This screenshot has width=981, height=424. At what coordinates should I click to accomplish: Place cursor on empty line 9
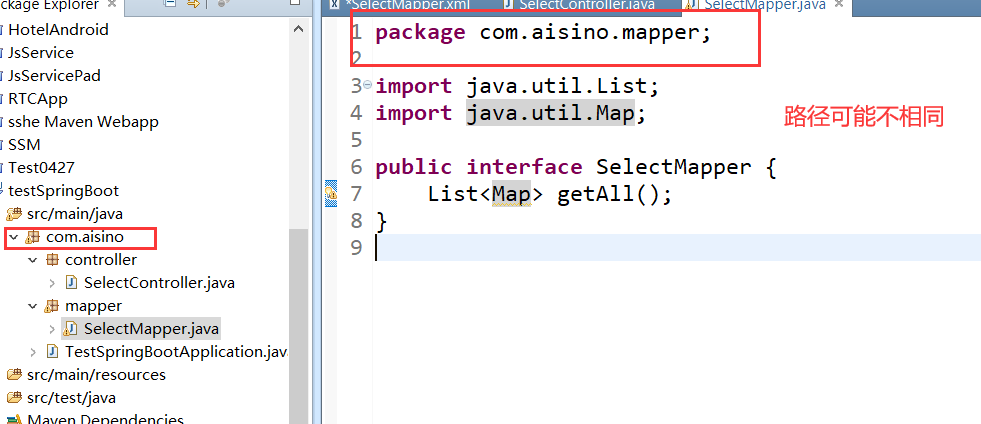pos(676,248)
